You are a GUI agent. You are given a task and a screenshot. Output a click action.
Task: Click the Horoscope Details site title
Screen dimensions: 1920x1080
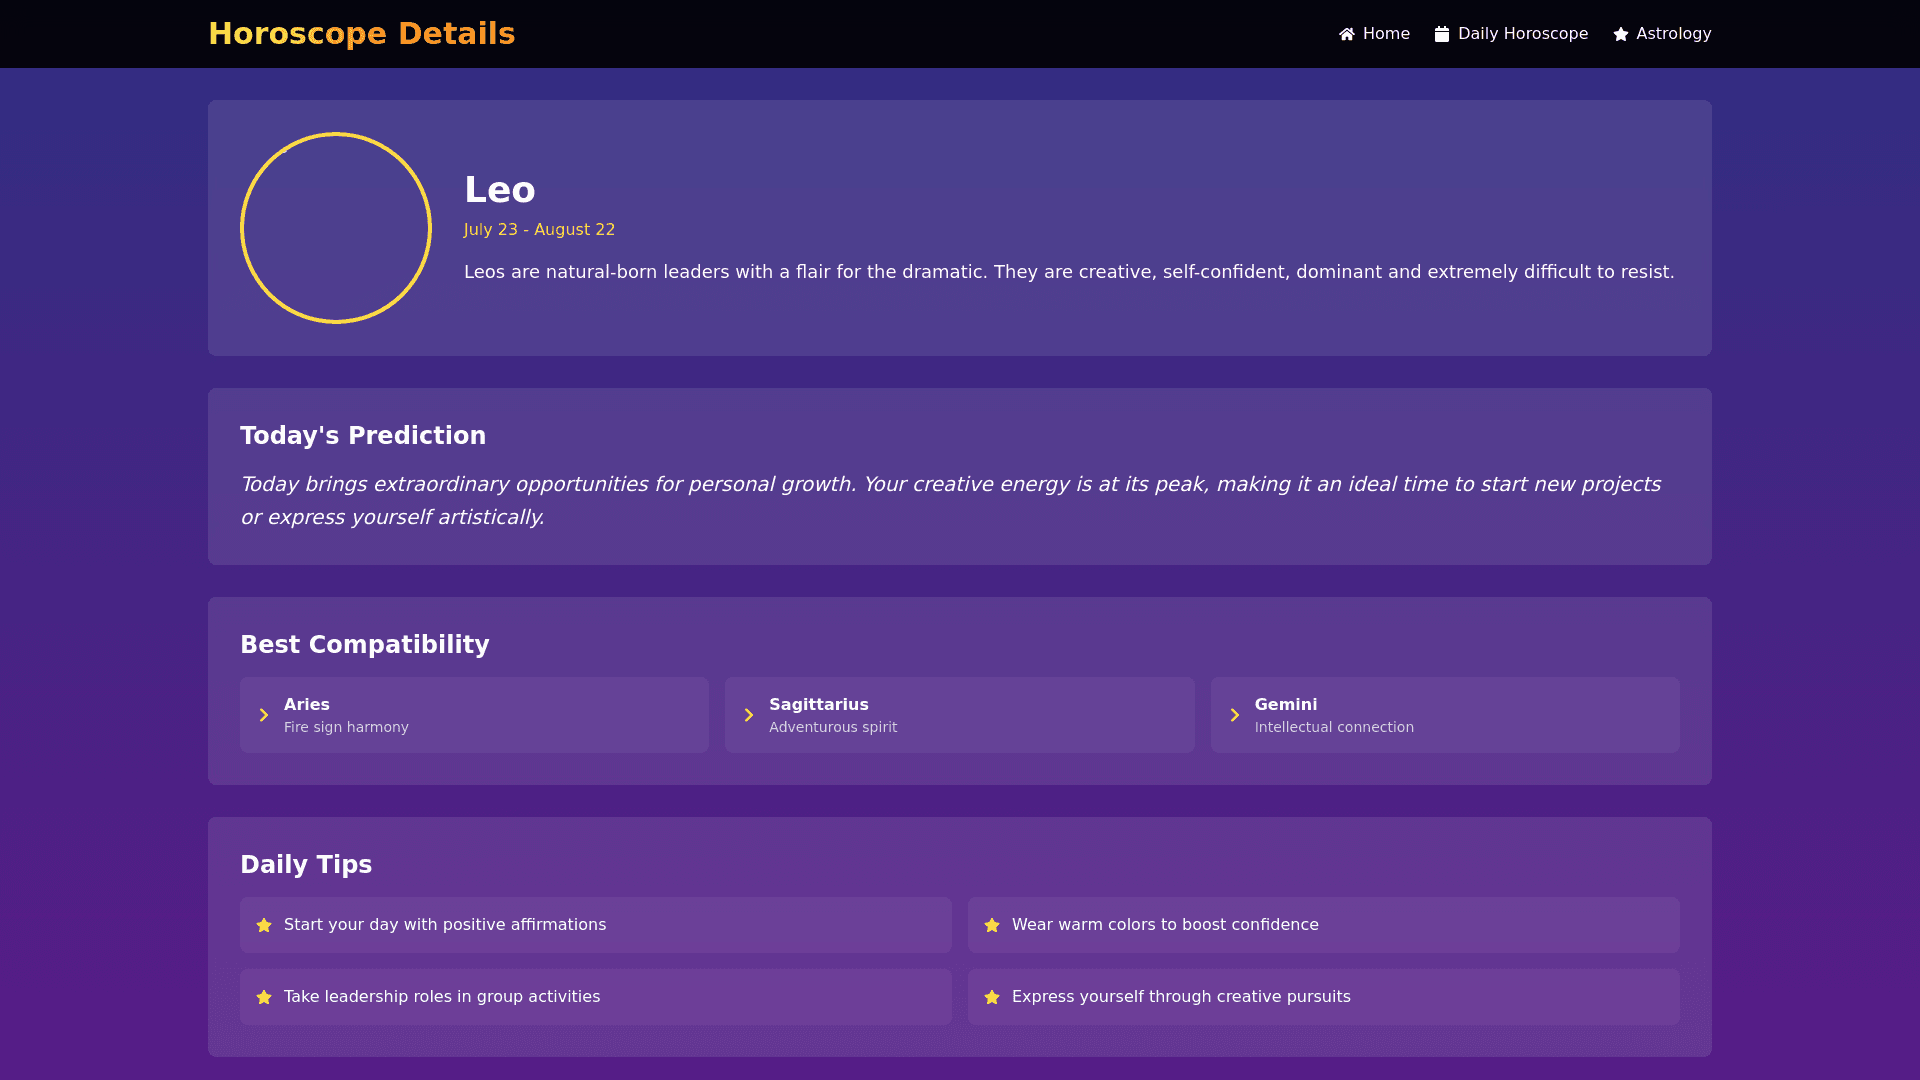(361, 34)
